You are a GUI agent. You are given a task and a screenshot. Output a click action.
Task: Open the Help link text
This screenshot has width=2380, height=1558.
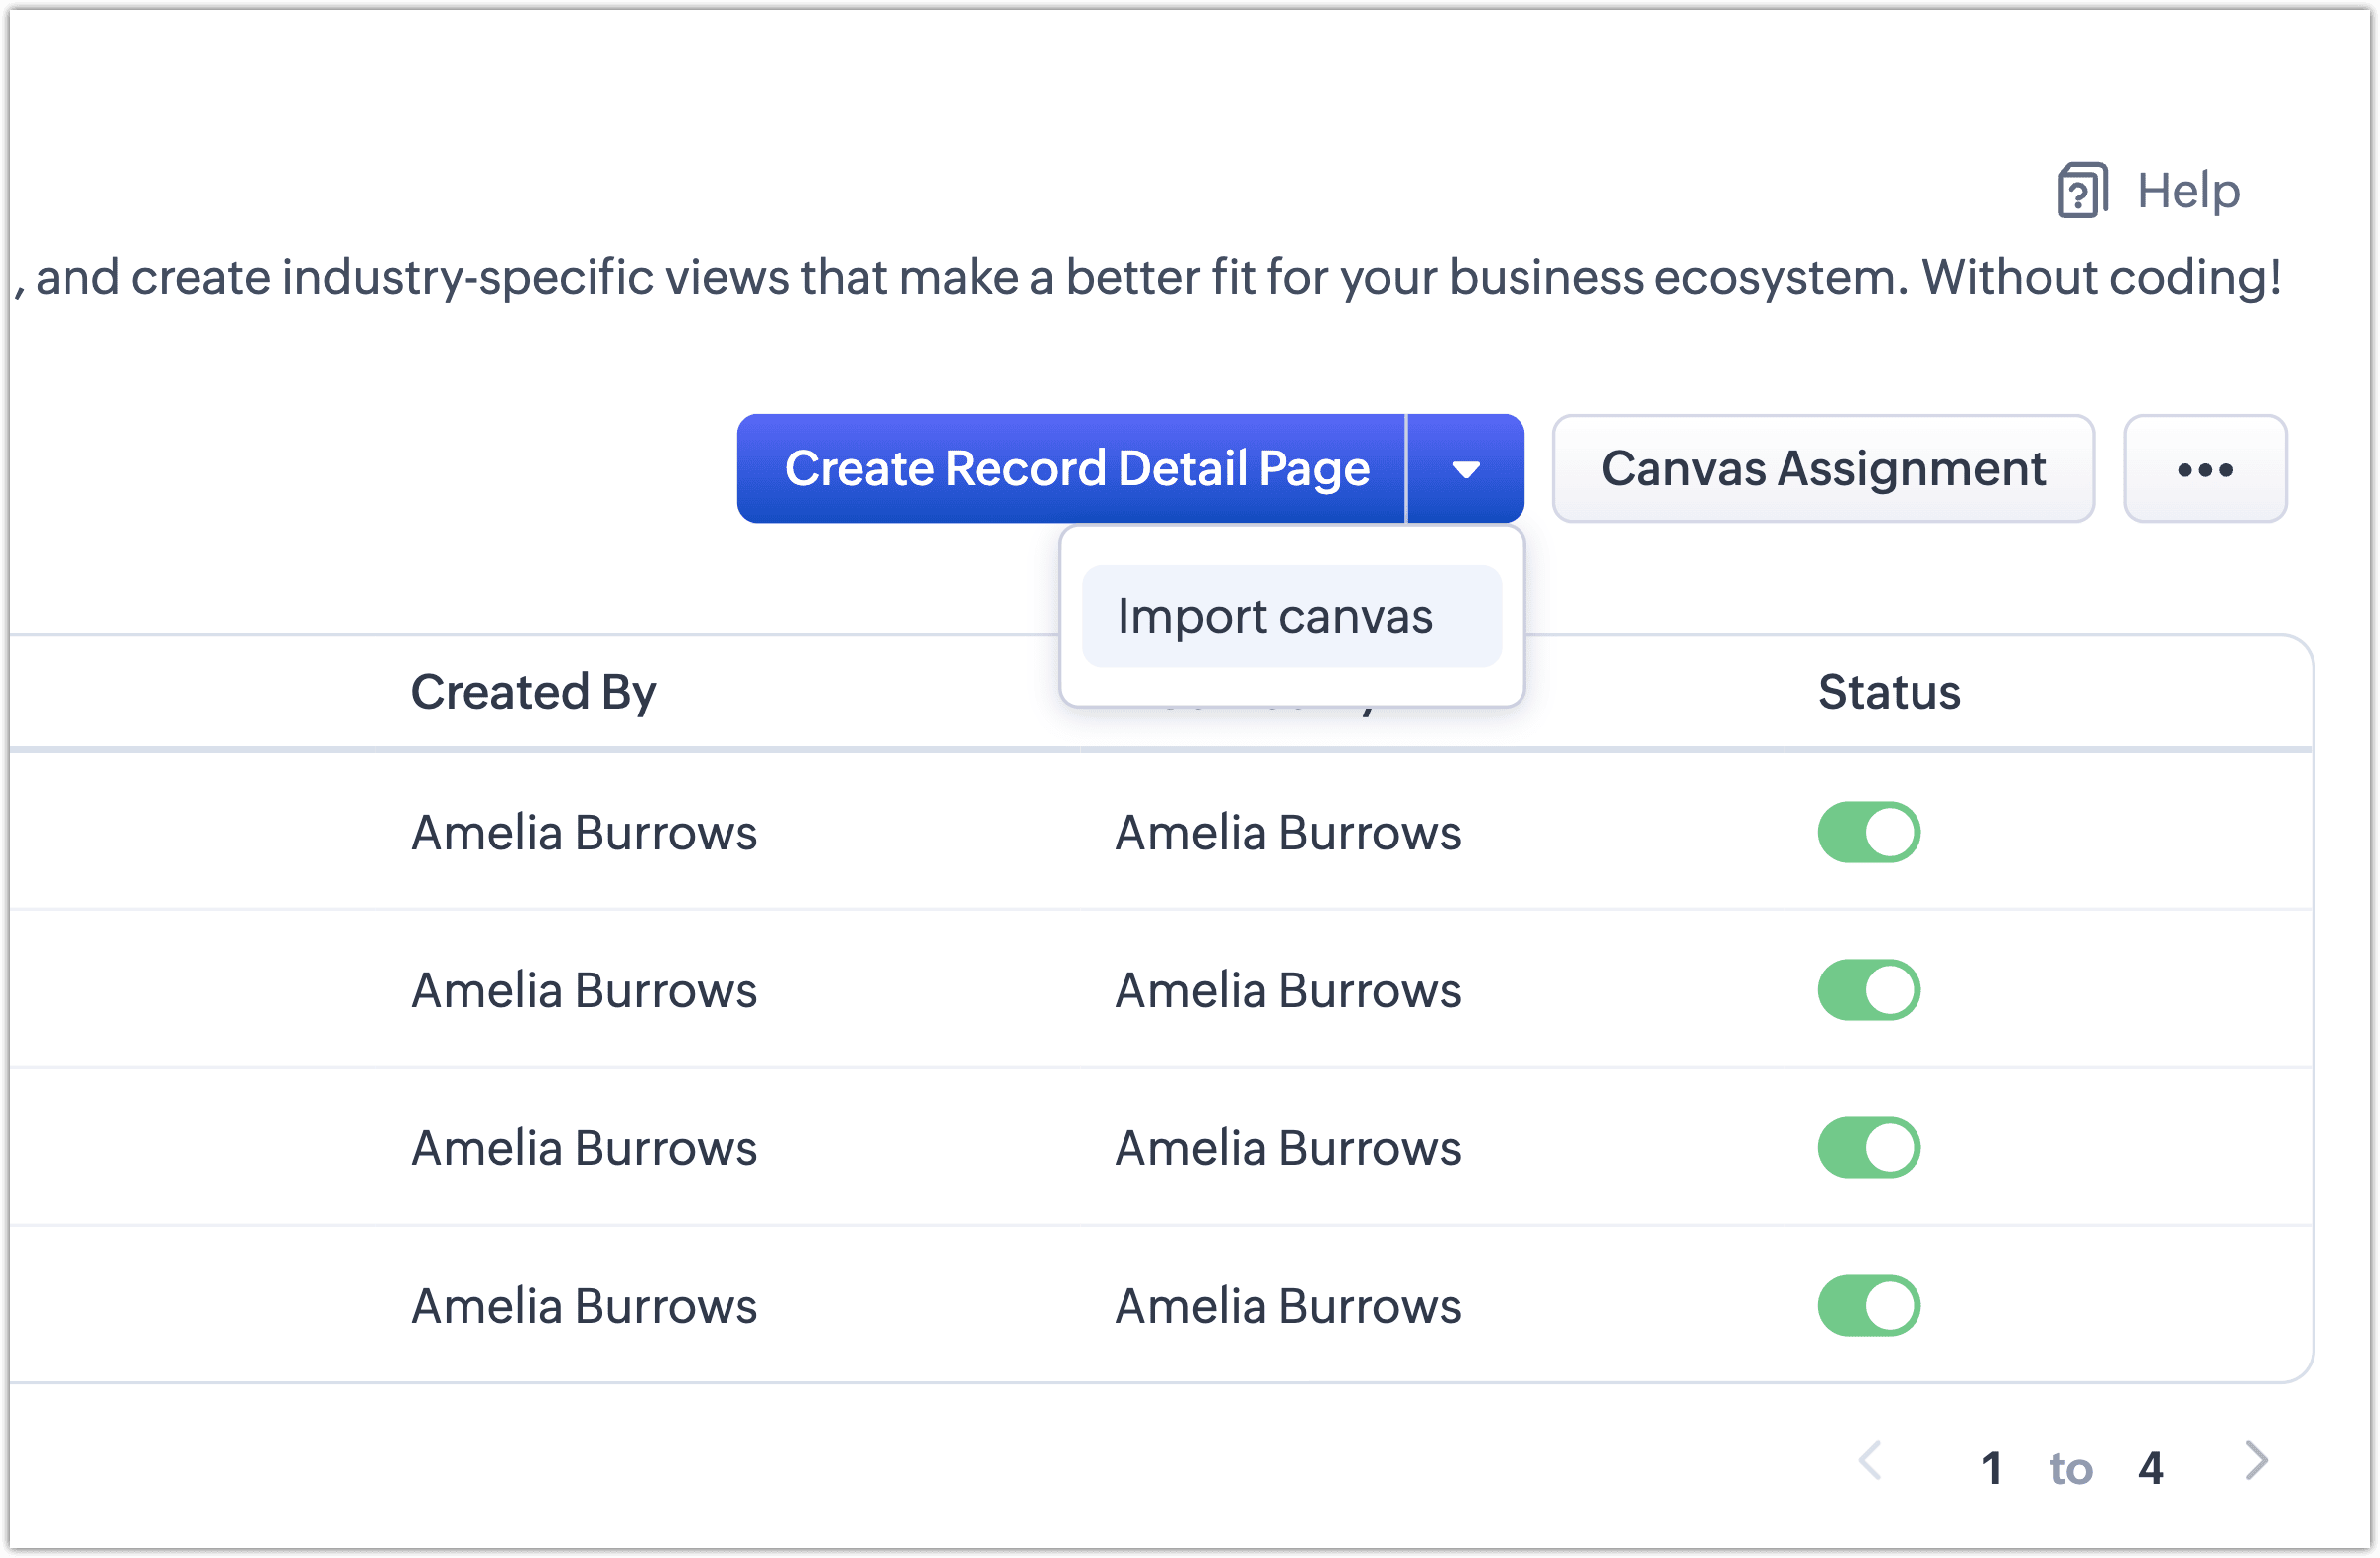2188,190
